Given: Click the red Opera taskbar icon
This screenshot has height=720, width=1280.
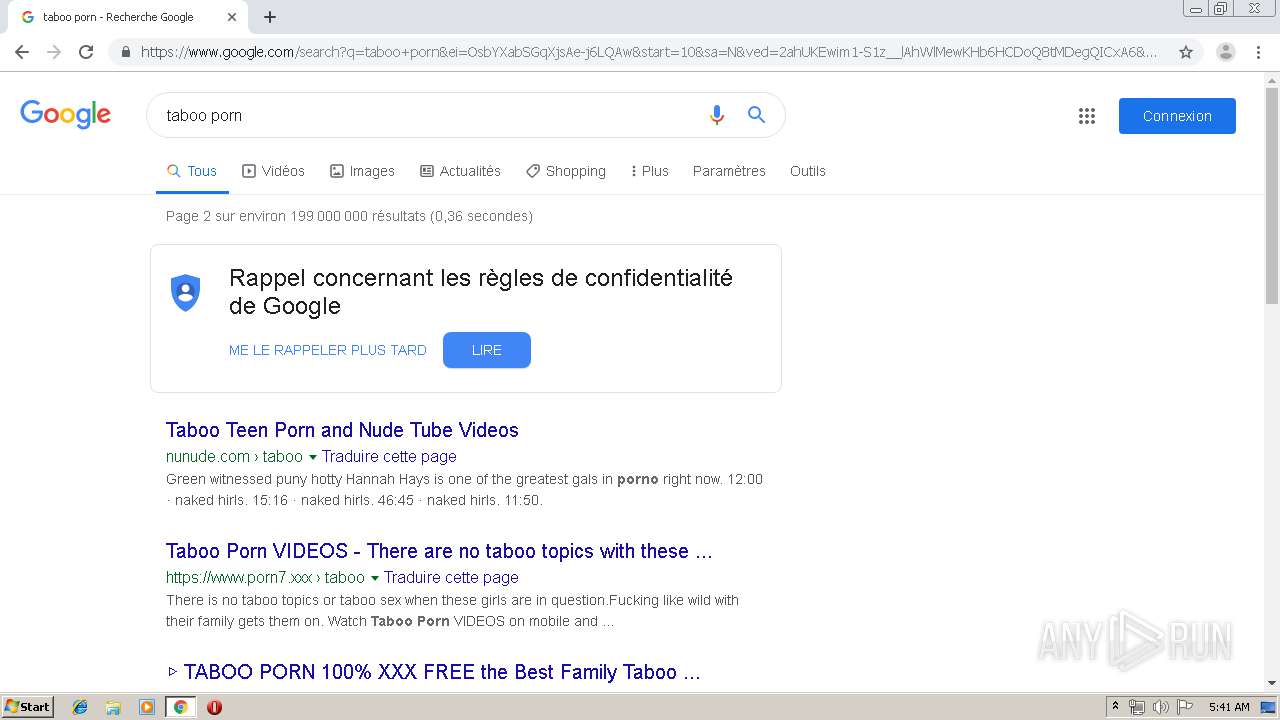Looking at the screenshot, I should [214, 707].
